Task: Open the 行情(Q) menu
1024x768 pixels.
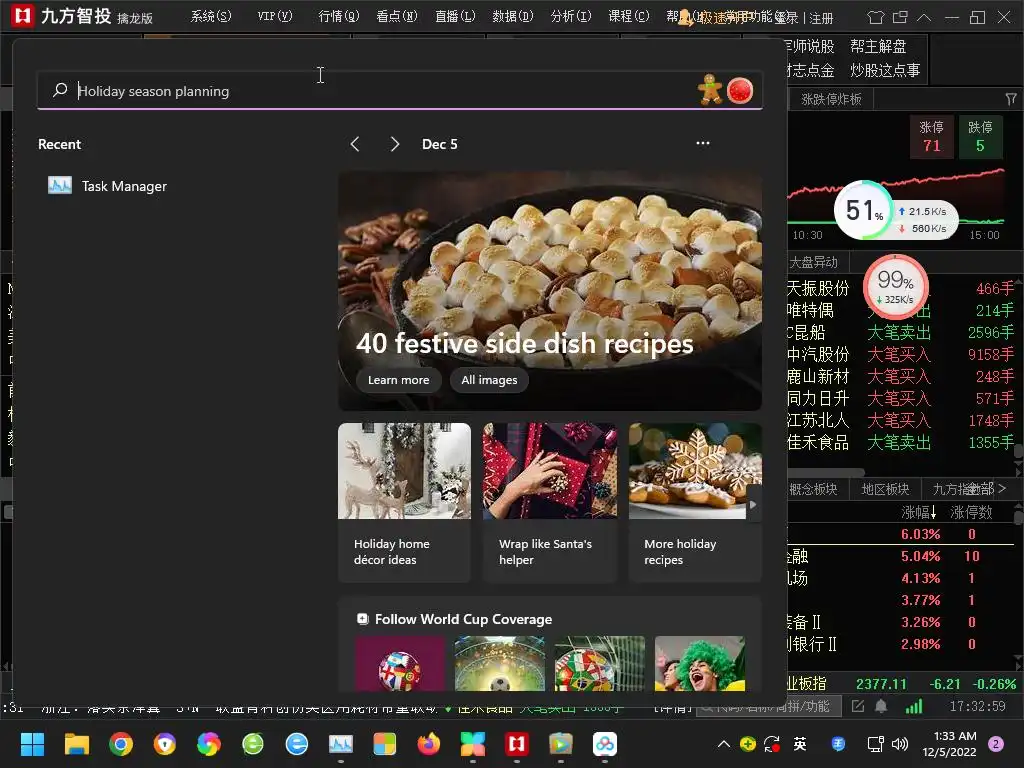Action: pyautogui.click(x=339, y=16)
